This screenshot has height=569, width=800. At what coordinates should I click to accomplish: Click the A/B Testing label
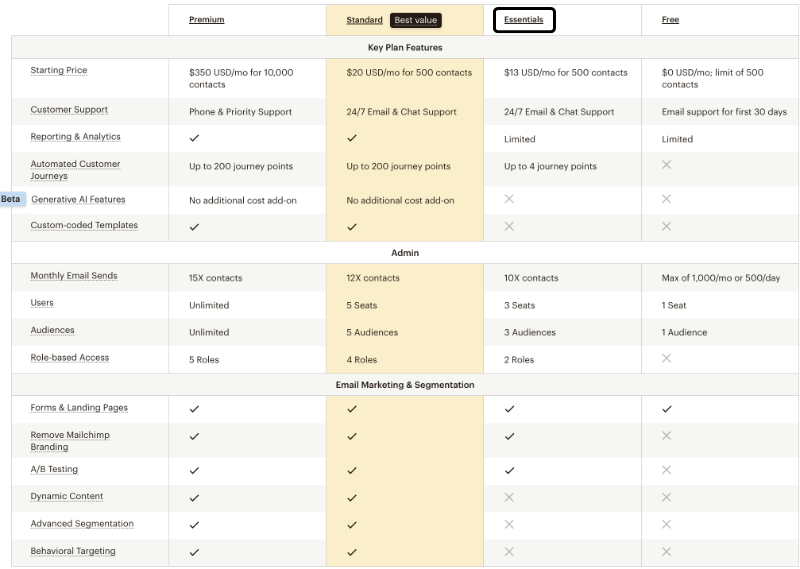[54, 469]
